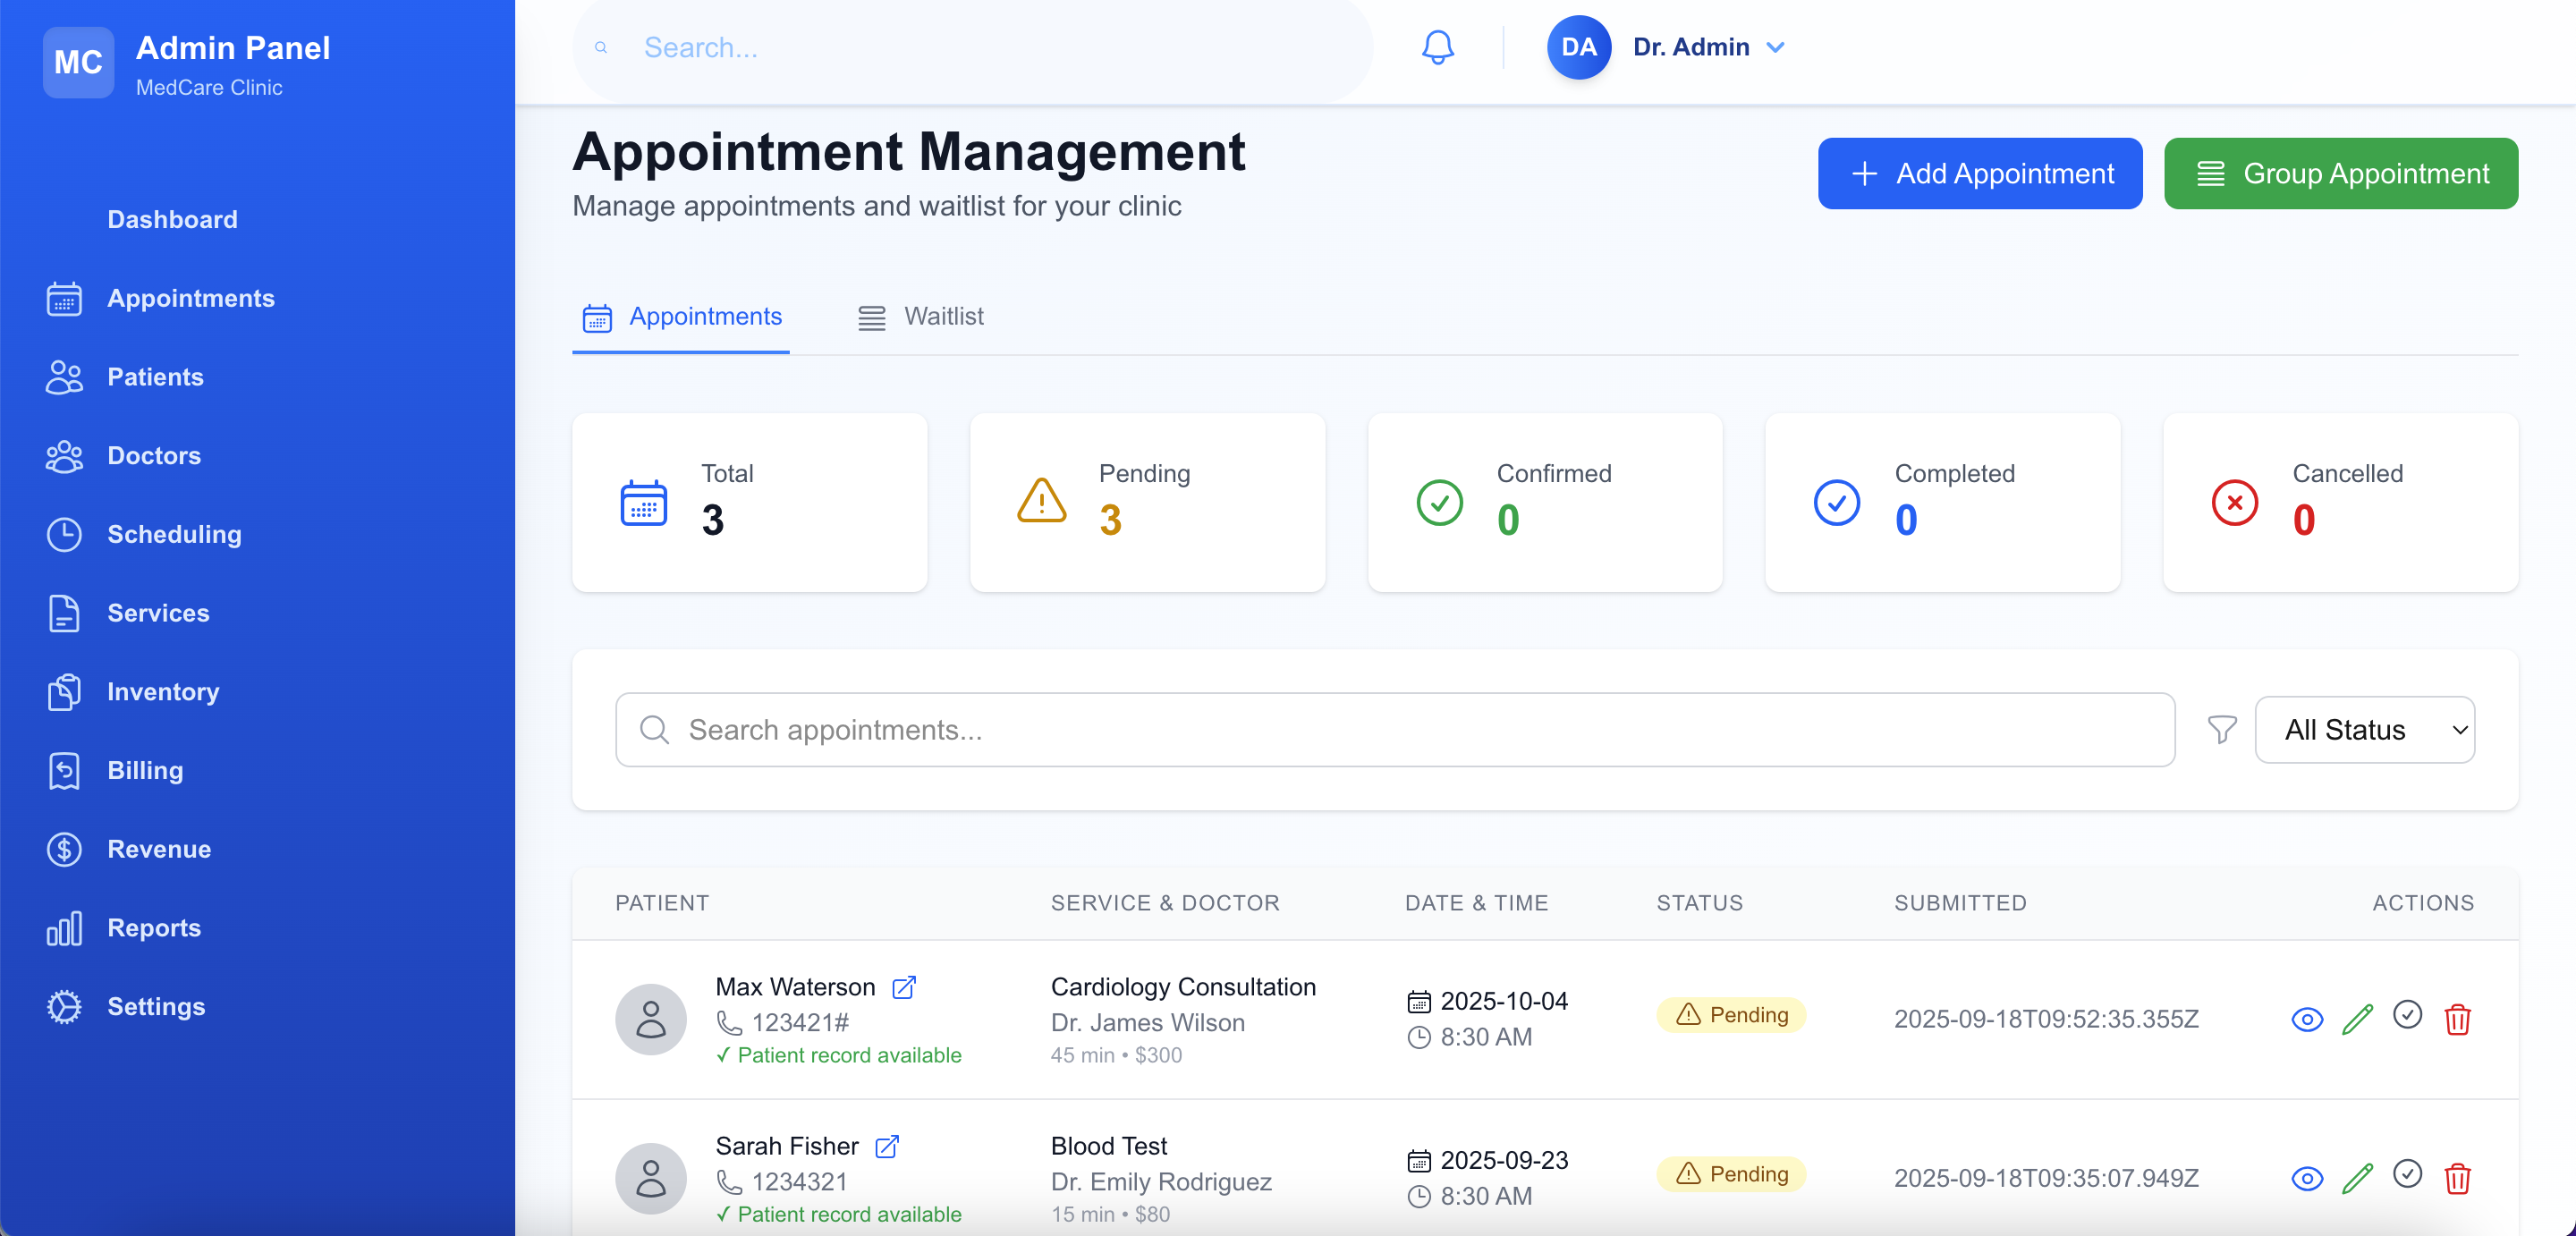Open the Billing section icon
Screen dimensions: 2576x1236
coord(64,770)
